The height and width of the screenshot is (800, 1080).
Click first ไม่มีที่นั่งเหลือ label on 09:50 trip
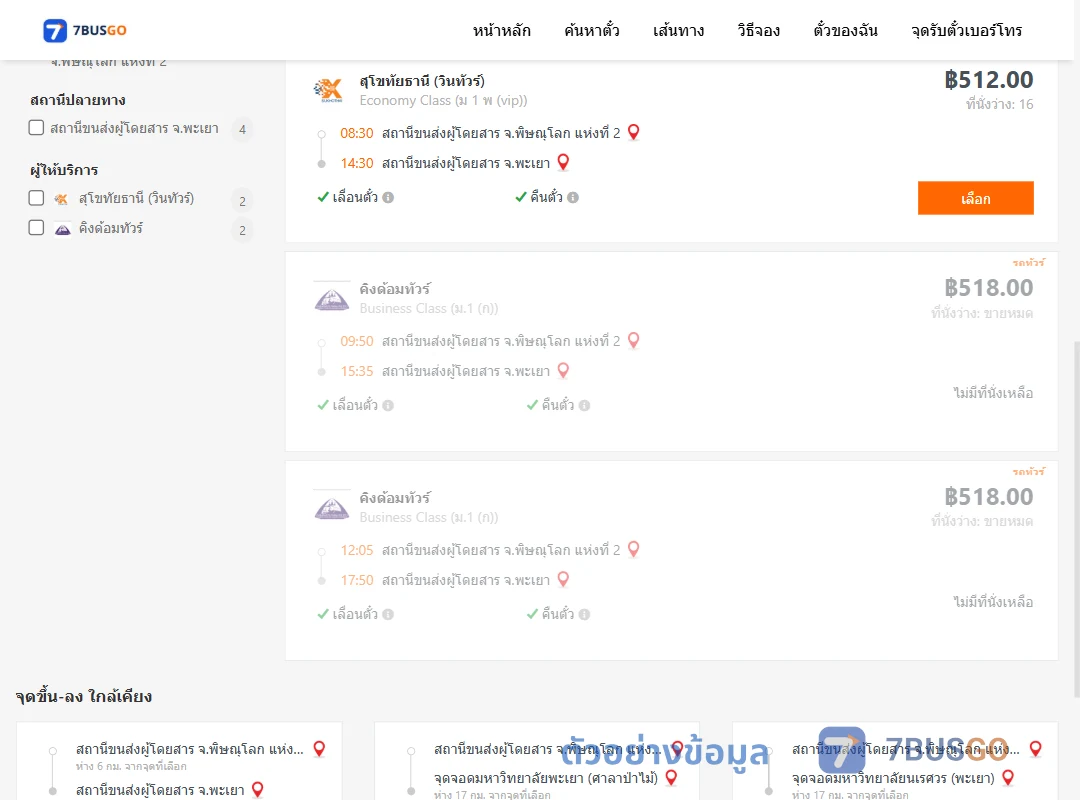click(x=993, y=393)
